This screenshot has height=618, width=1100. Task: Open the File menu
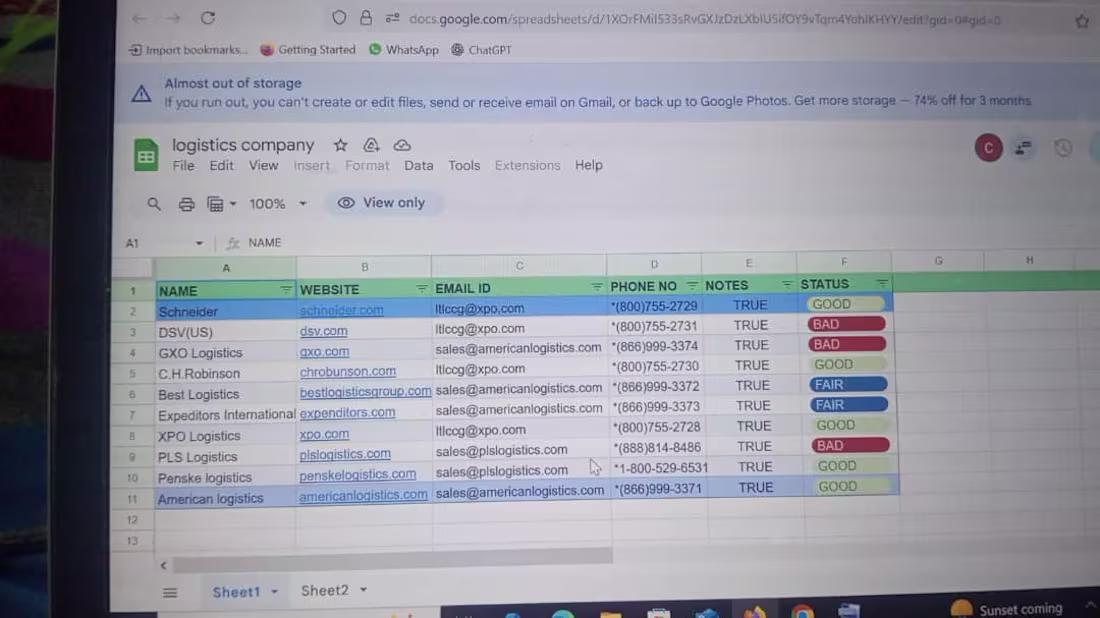click(x=183, y=166)
